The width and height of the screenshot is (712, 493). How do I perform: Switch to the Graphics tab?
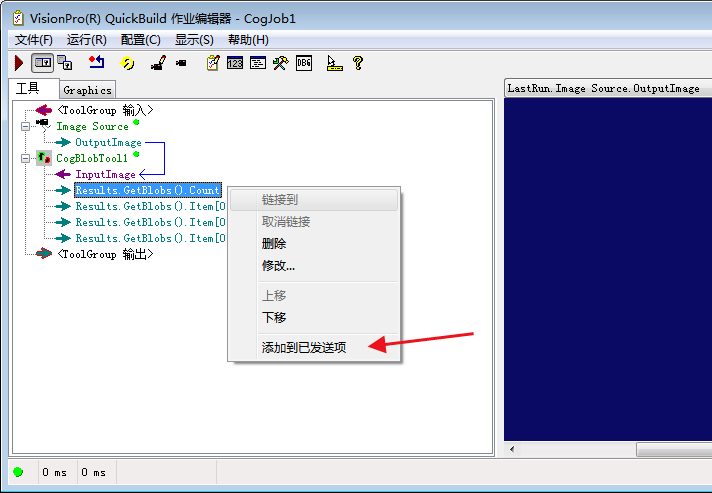(x=87, y=90)
